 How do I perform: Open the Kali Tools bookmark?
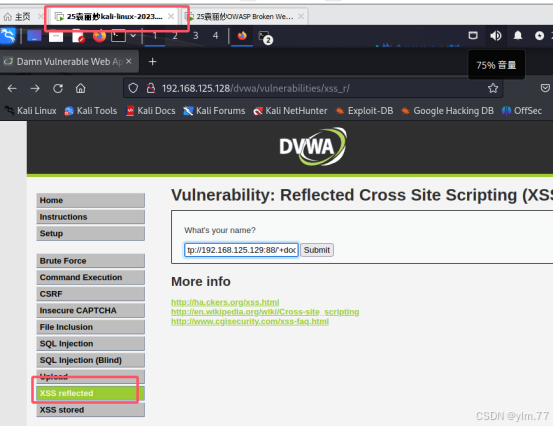pyautogui.click(x=91, y=111)
